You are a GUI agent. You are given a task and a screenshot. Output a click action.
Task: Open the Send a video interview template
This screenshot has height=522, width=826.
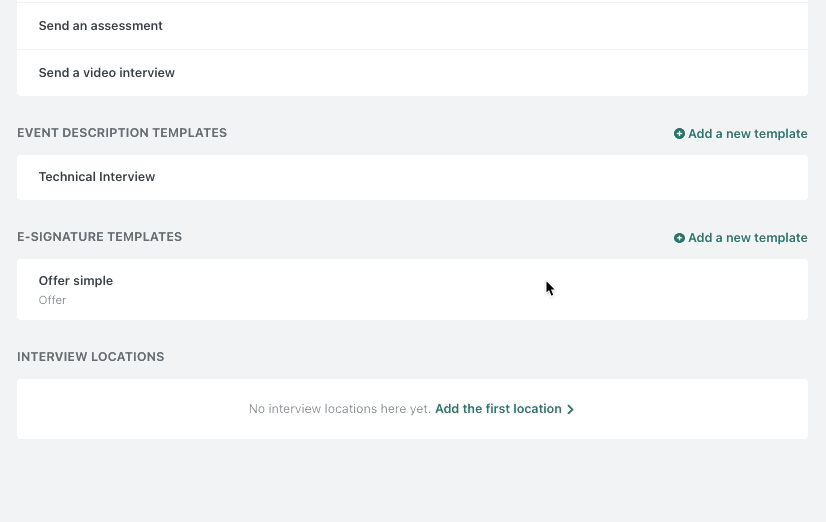click(x=107, y=73)
